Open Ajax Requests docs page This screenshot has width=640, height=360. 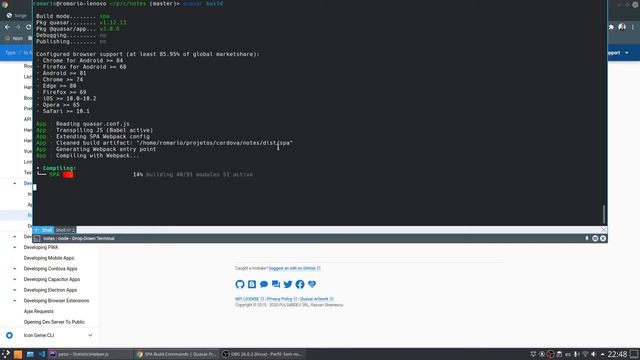(x=38, y=311)
